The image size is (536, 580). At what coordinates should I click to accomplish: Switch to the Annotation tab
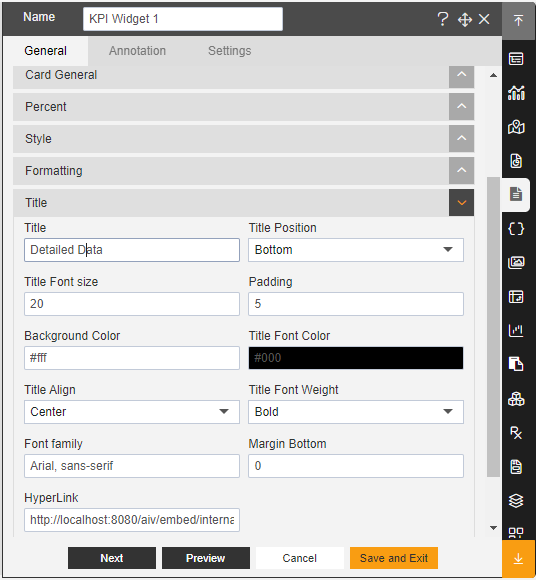tap(137, 51)
